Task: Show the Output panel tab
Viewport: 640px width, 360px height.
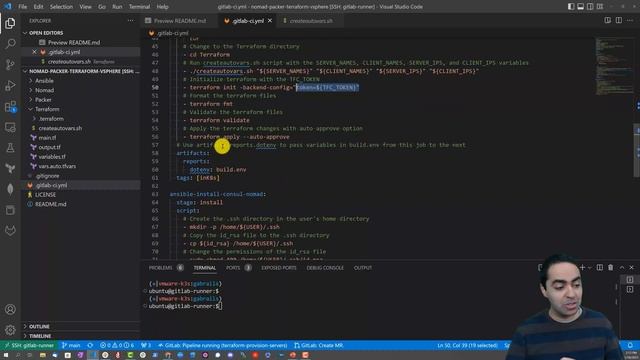Action: [x=362, y=268]
